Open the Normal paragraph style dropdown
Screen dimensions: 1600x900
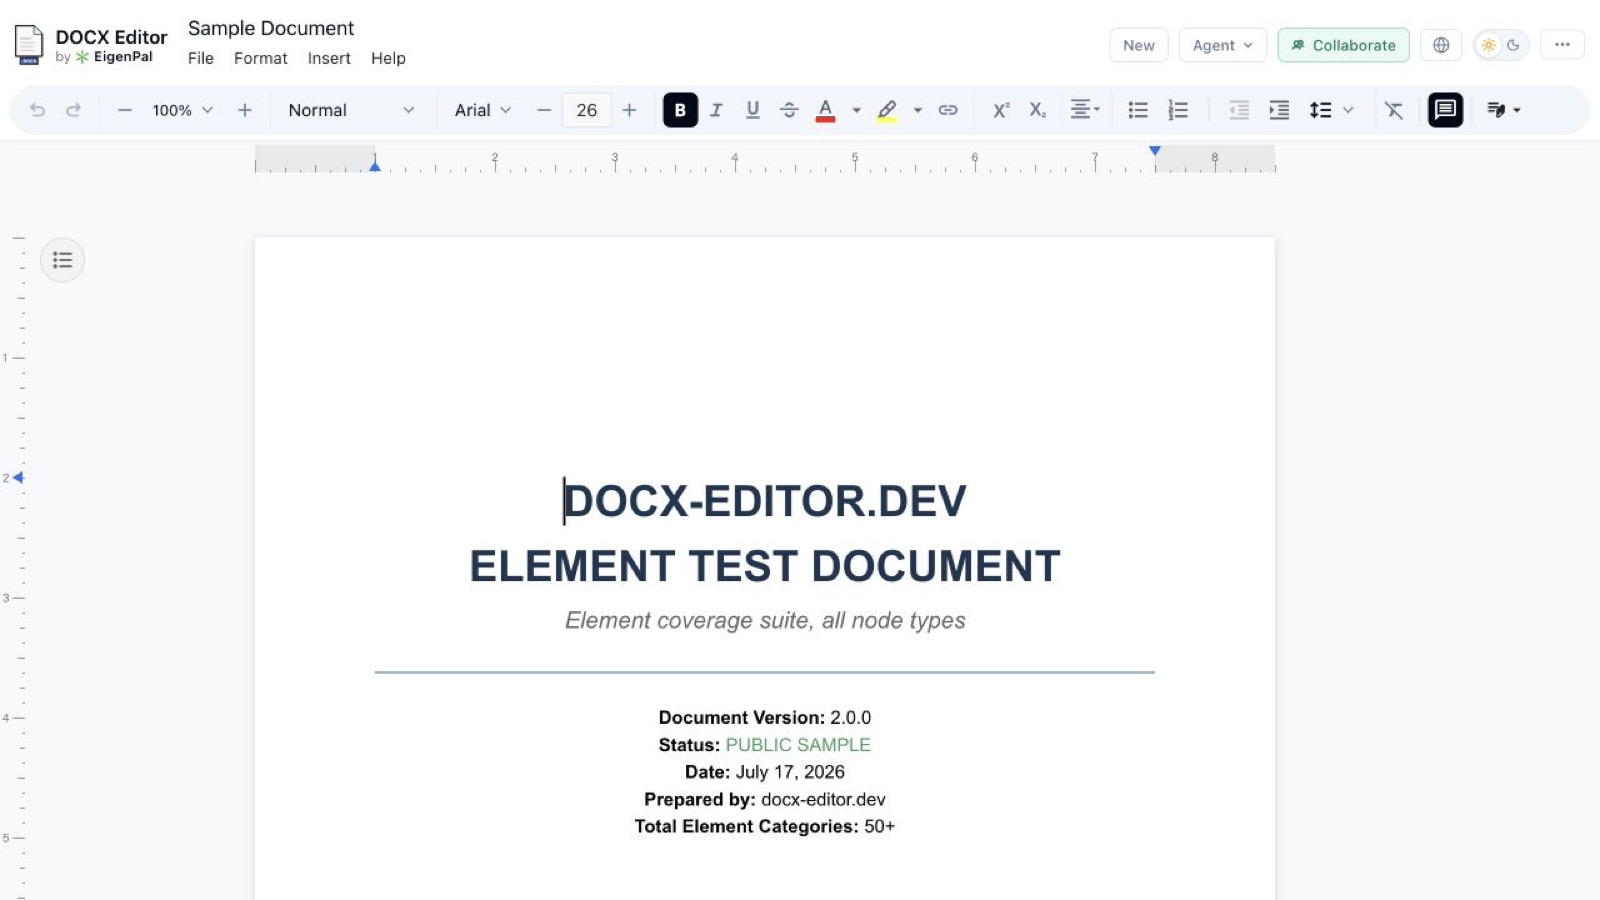351,110
